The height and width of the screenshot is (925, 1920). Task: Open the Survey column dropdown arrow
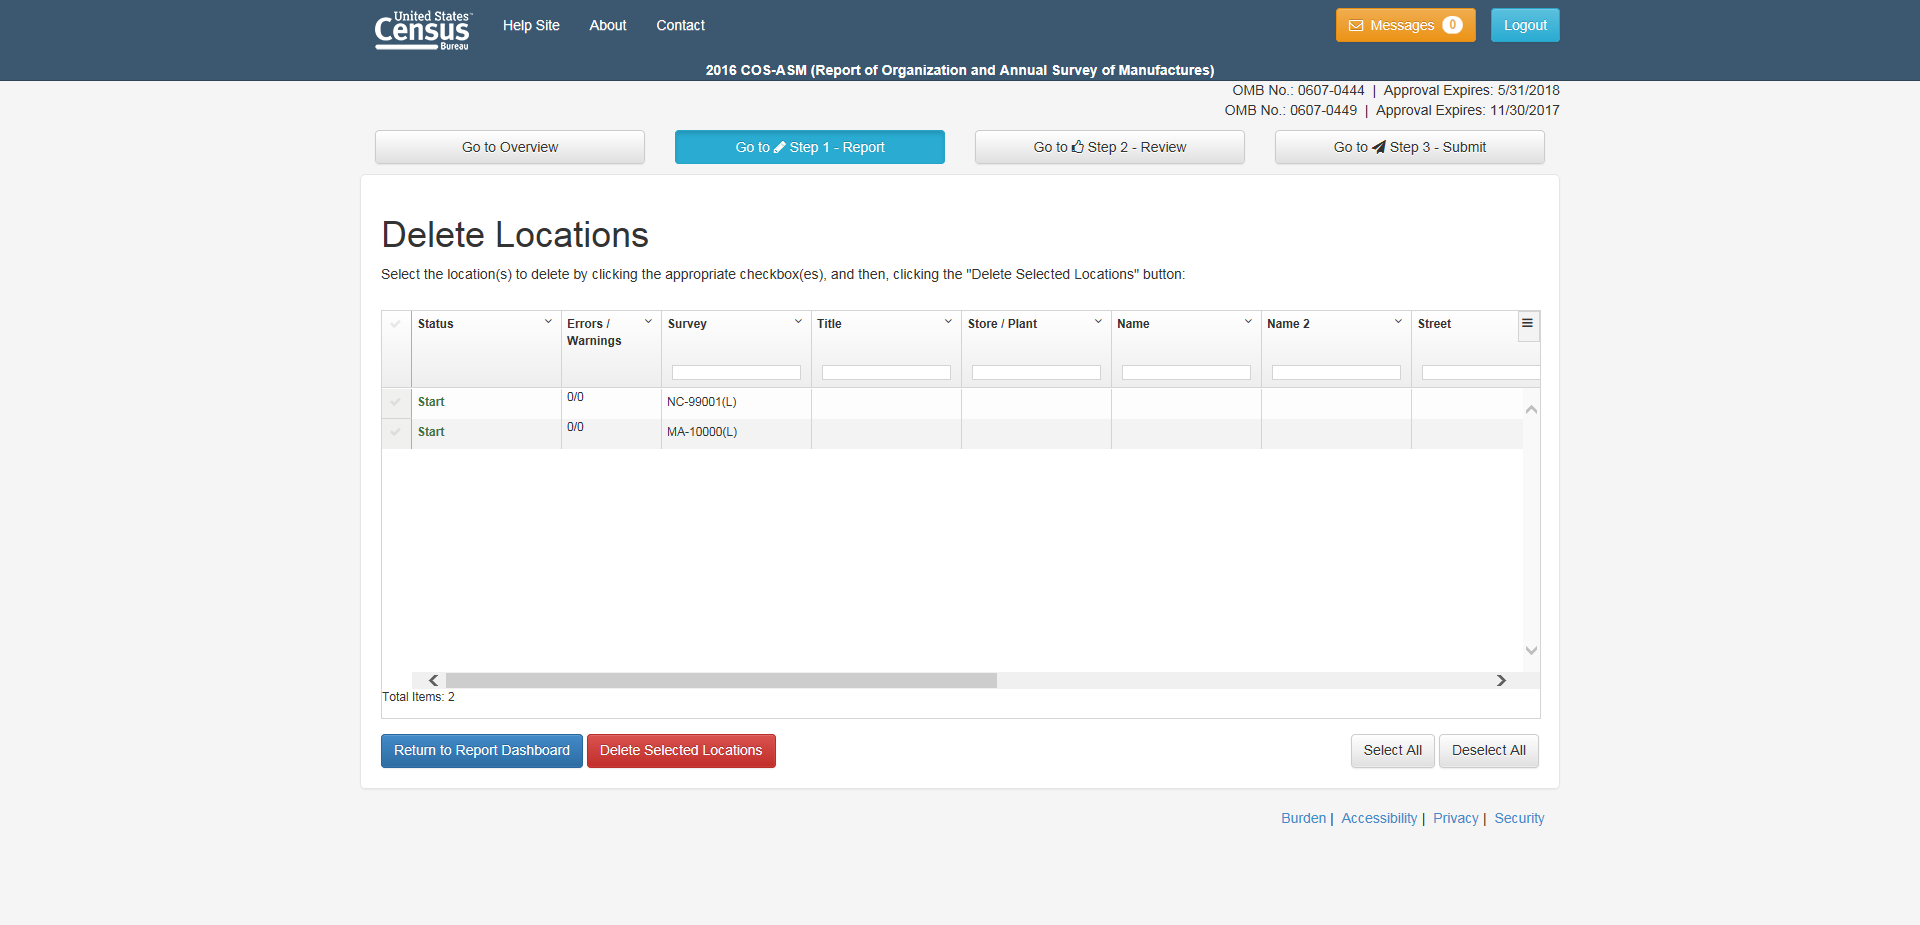798,322
